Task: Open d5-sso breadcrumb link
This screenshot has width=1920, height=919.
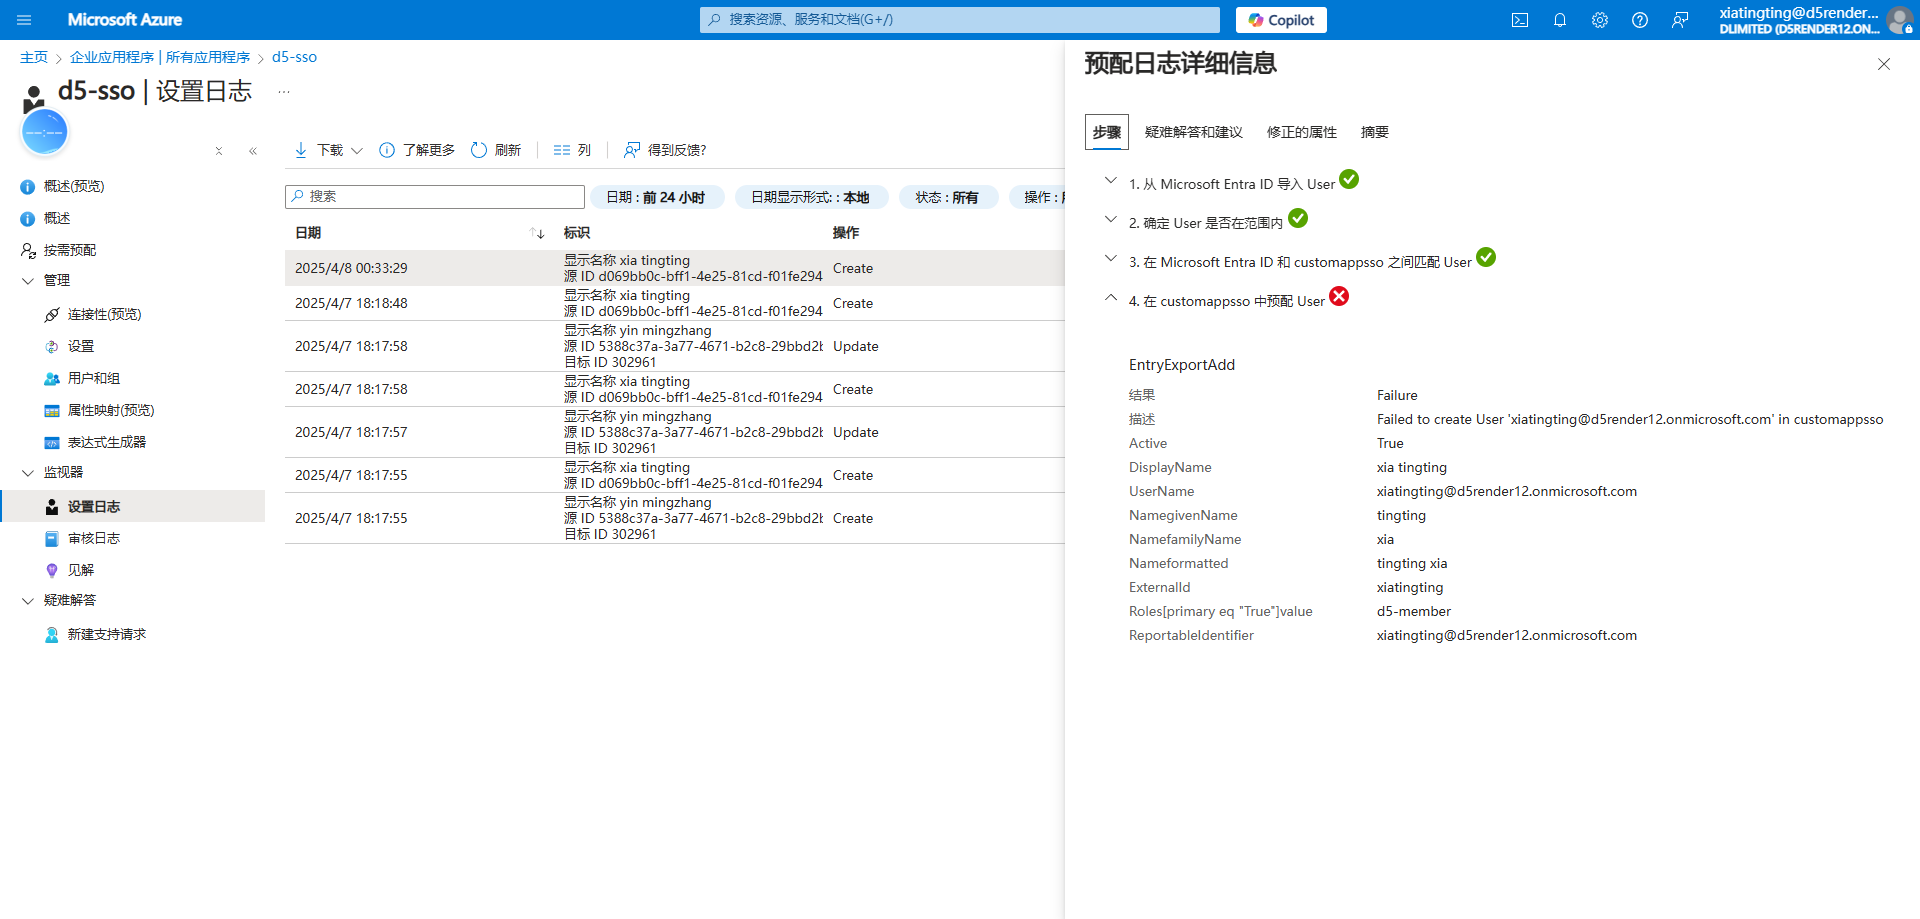Action: pos(294,57)
